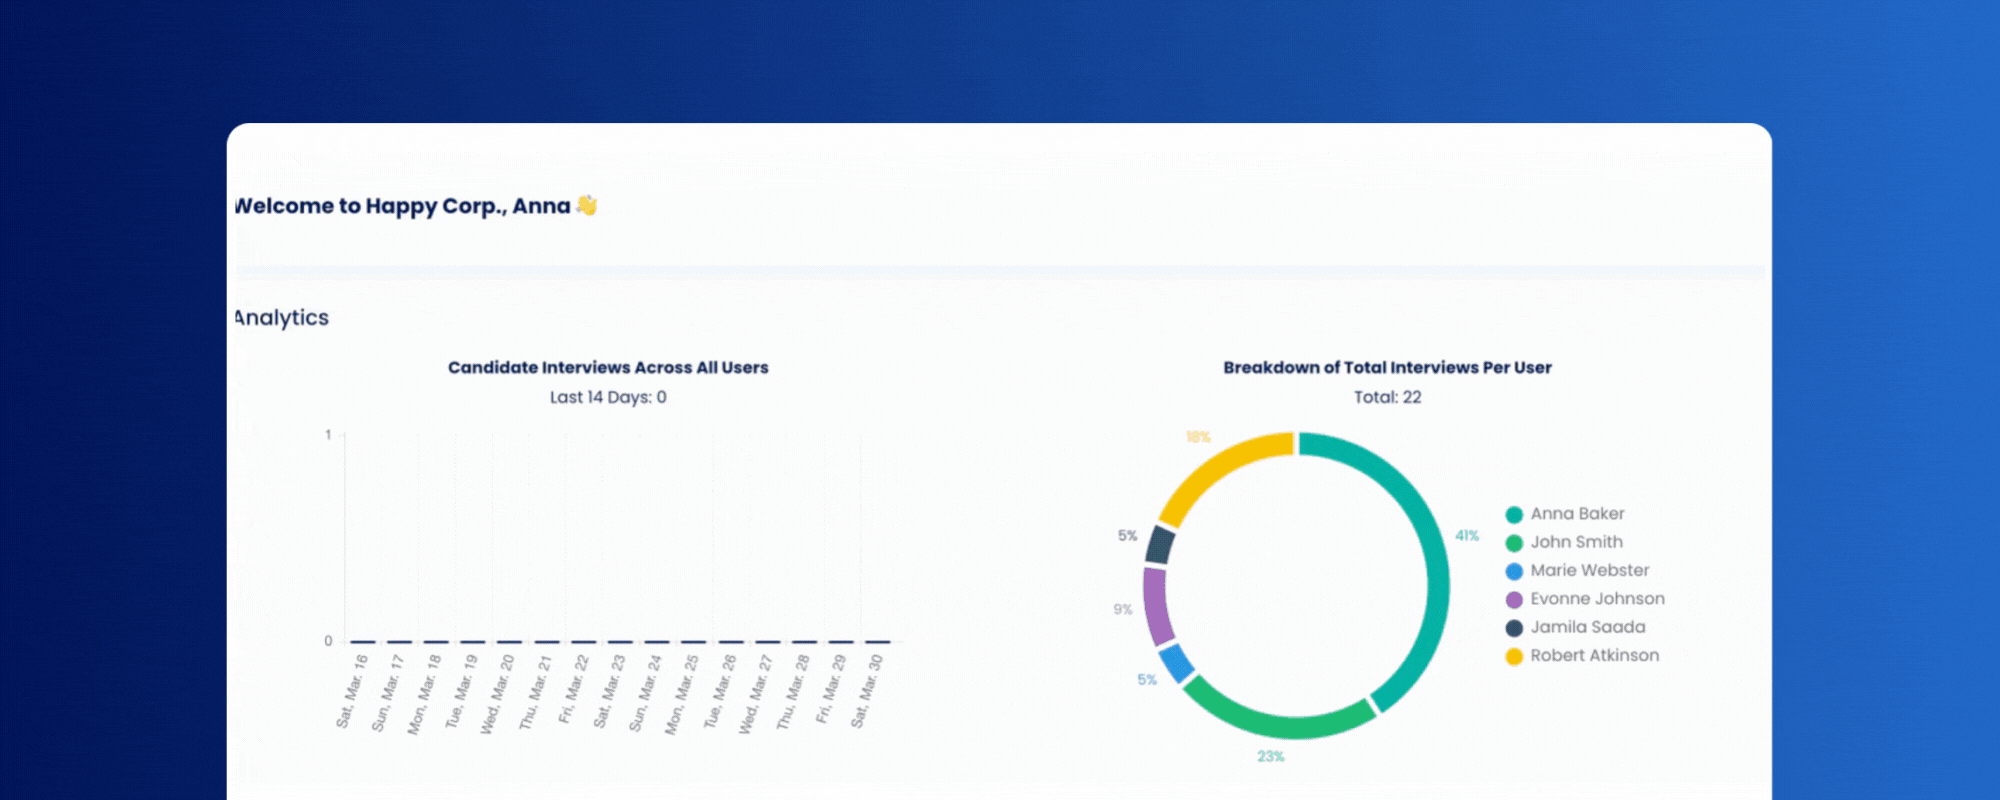Click Evonne Johnson's purple legend dot
The image size is (2000, 800).
1514,600
